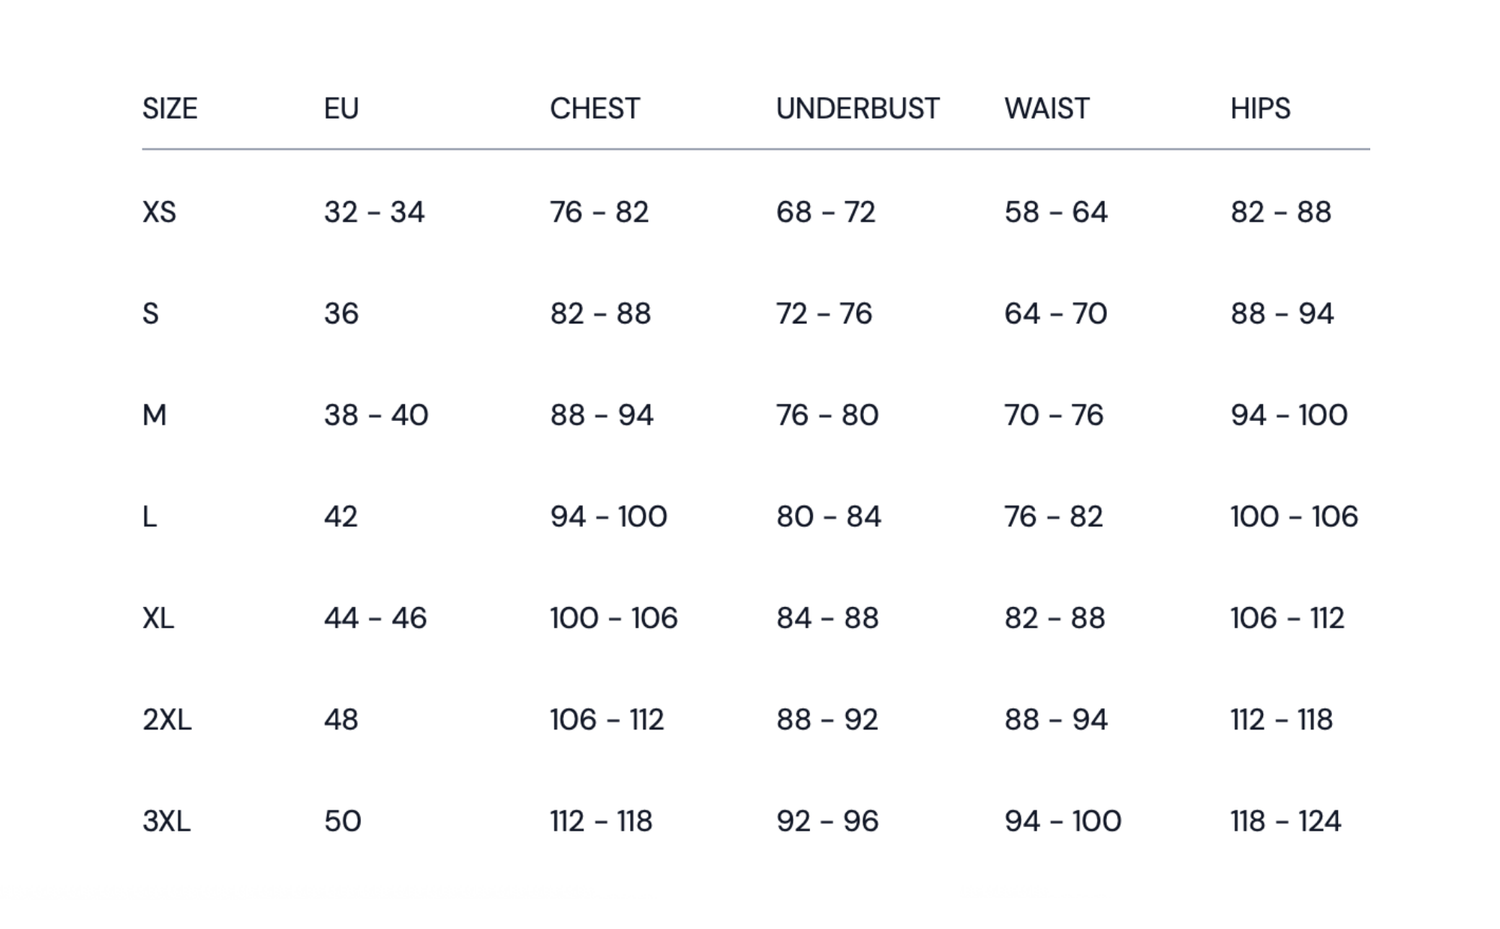Click the WAIST column header

1047,108
